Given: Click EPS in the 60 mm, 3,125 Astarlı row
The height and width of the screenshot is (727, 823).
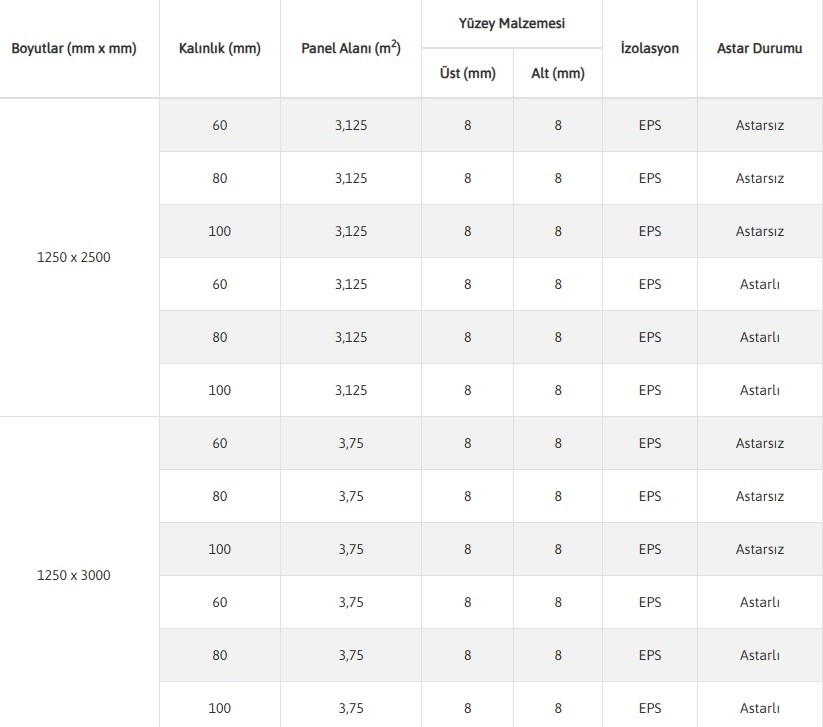Looking at the screenshot, I should coord(649,284).
